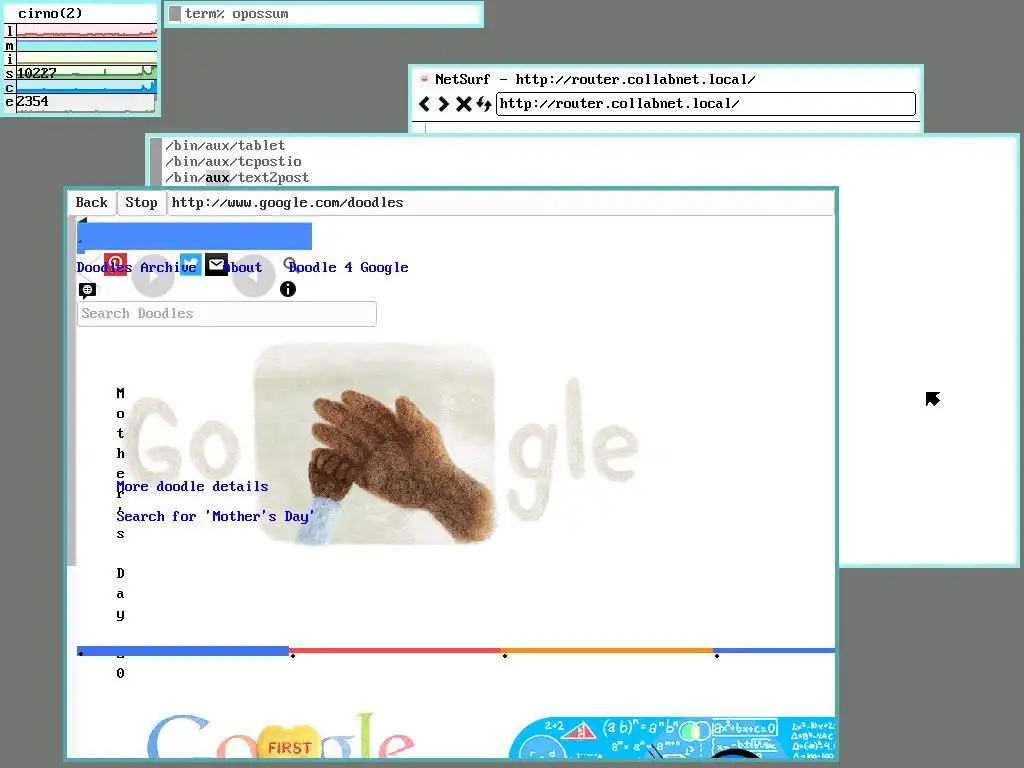Click the red segment of the color bar

point(395,650)
